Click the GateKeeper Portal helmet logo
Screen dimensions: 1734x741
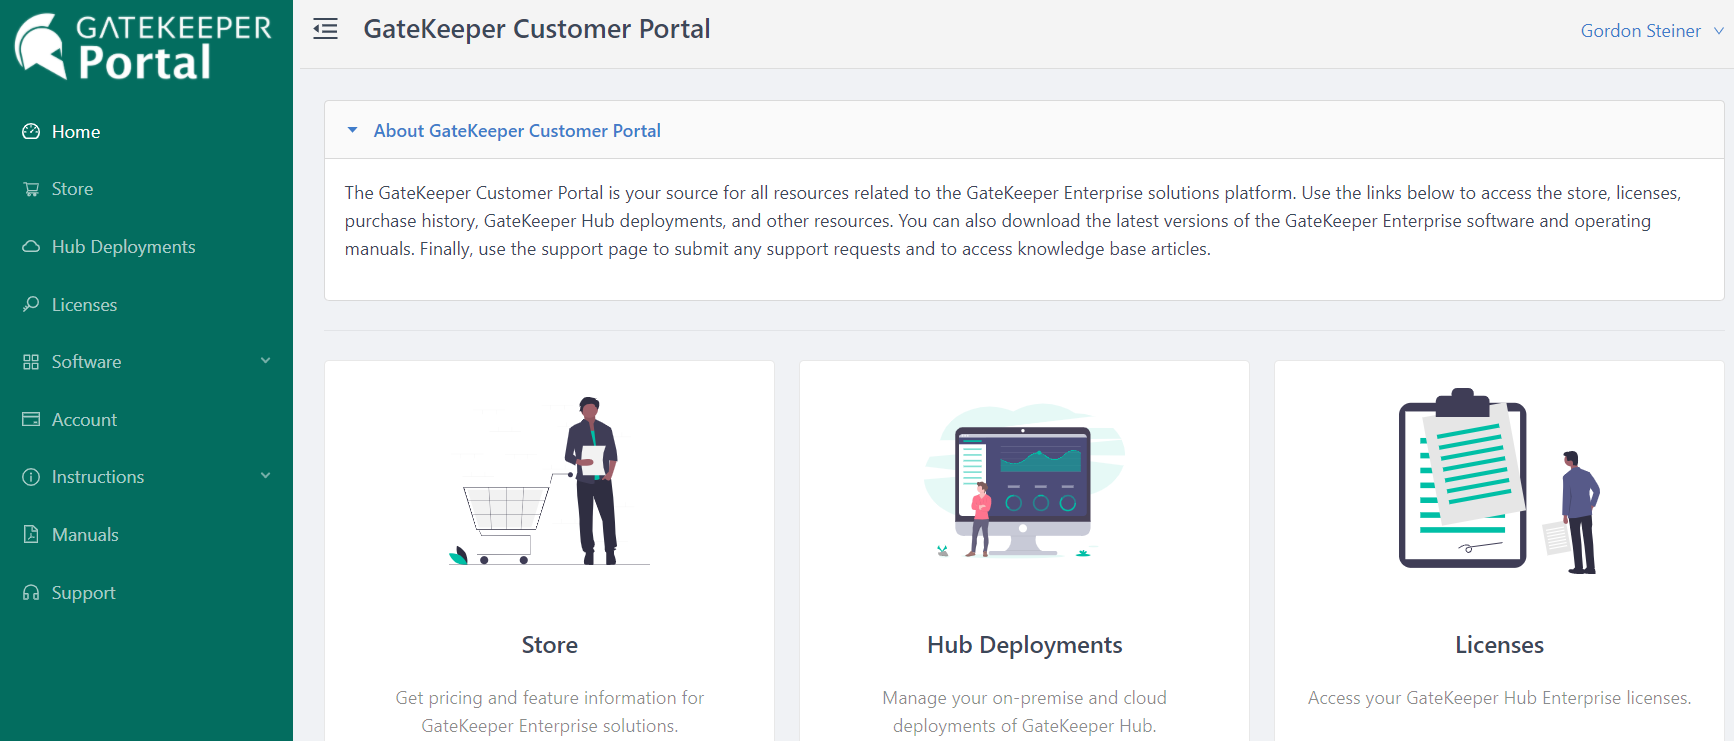point(40,45)
